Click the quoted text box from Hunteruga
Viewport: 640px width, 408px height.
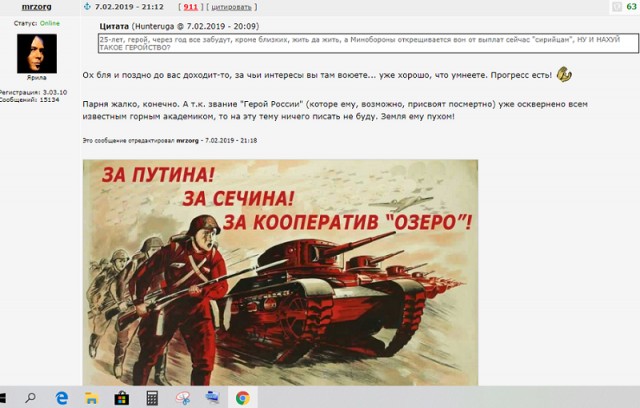tap(368, 44)
